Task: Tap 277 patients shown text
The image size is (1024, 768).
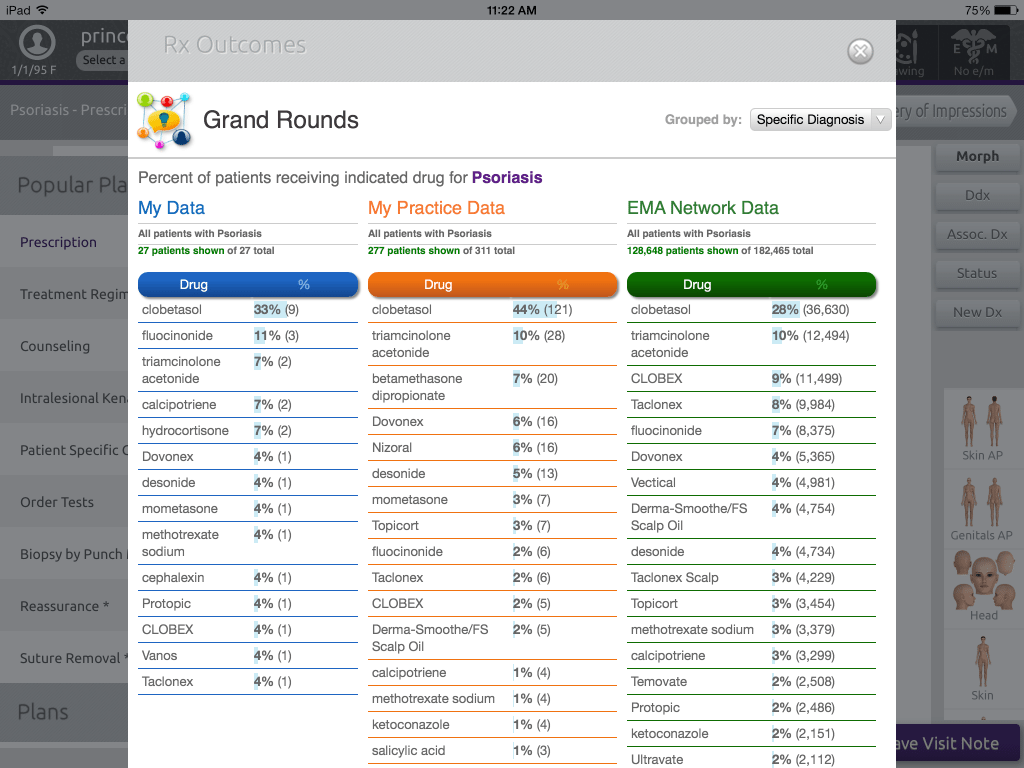Action: [x=414, y=251]
